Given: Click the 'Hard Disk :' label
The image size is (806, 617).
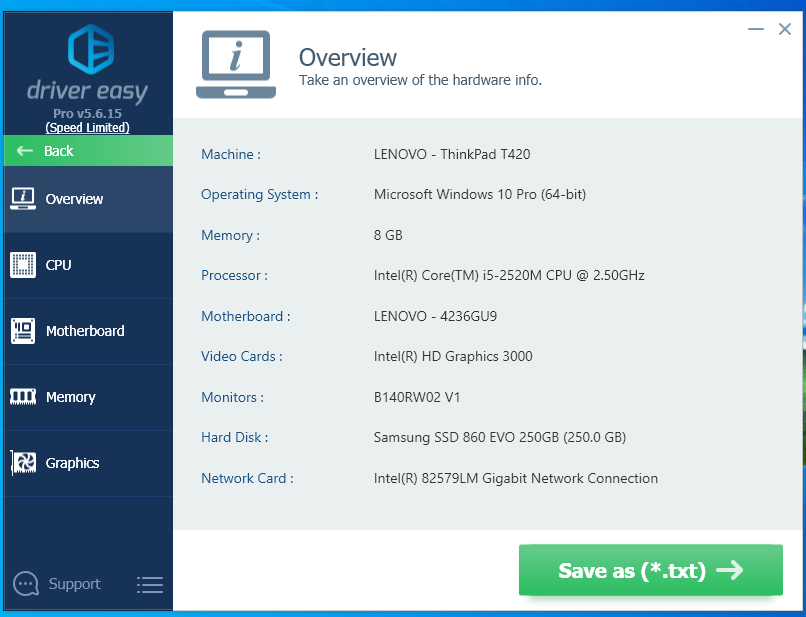Looking at the screenshot, I should tap(234, 438).
